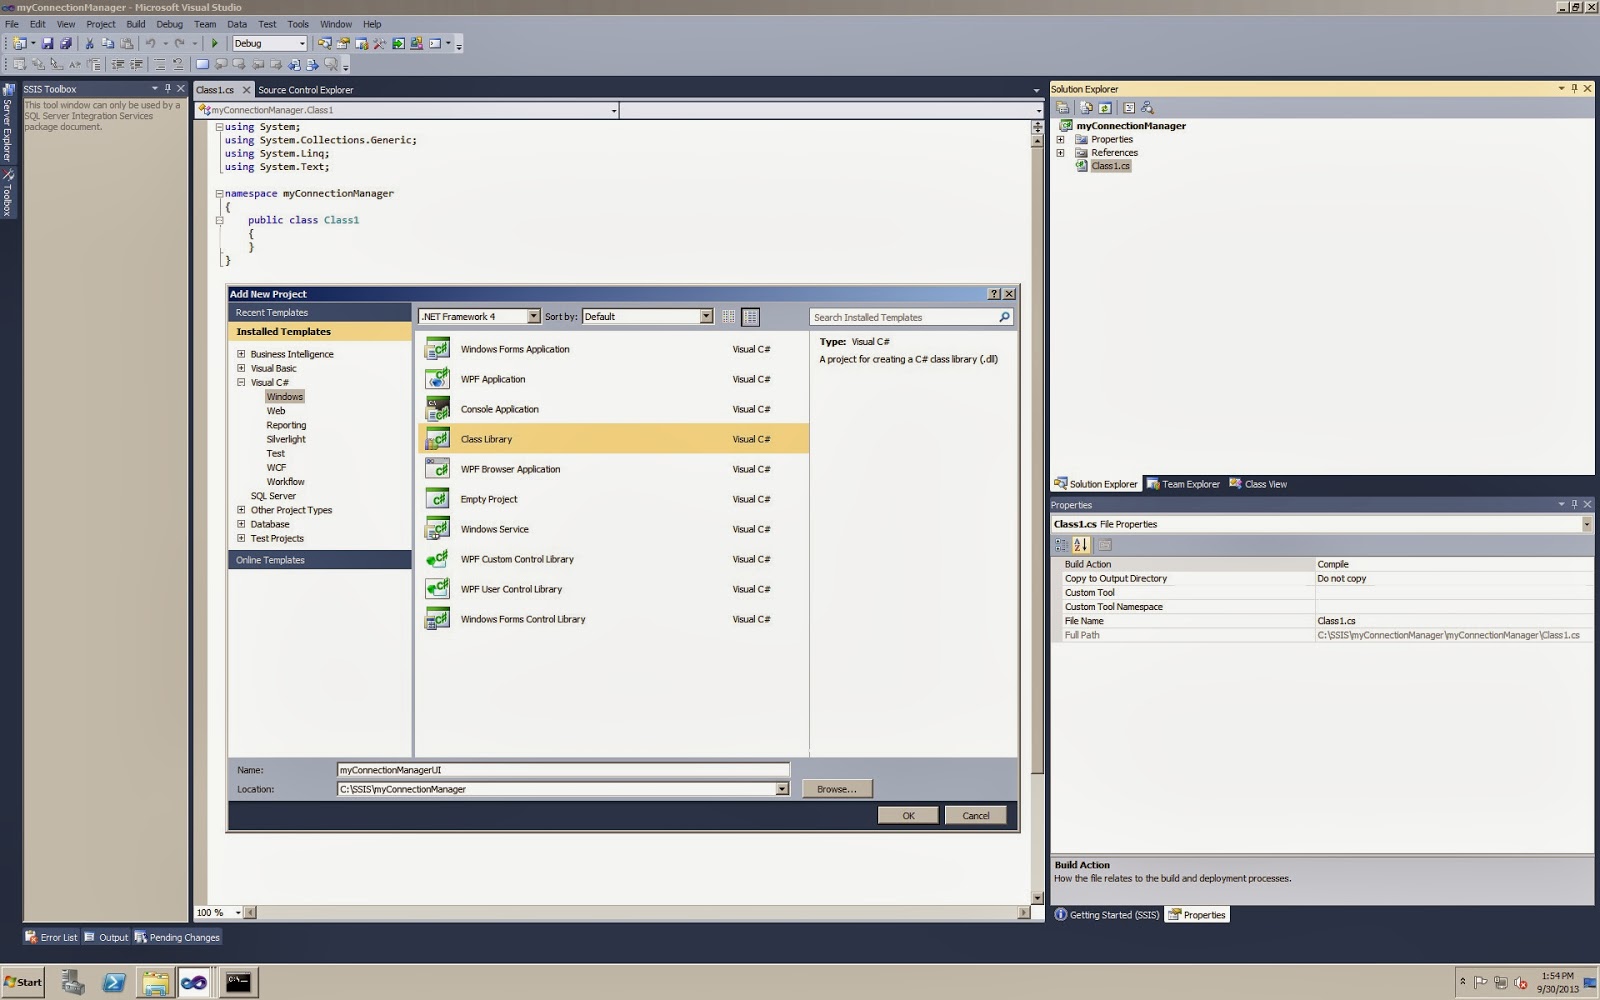Click the Categorized icon in Properties panel
Viewport: 1600px width, 1000px height.
[1061, 545]
